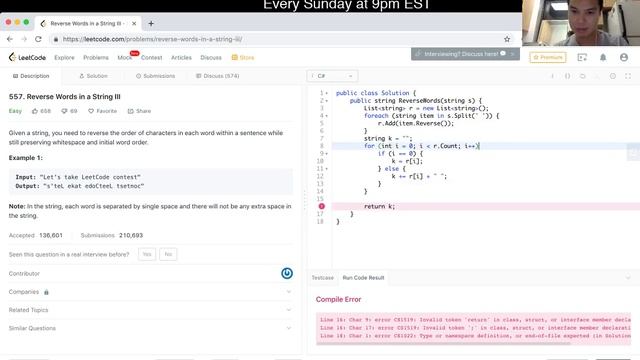
Task: Click the Premium button
Action: point(548,58)
